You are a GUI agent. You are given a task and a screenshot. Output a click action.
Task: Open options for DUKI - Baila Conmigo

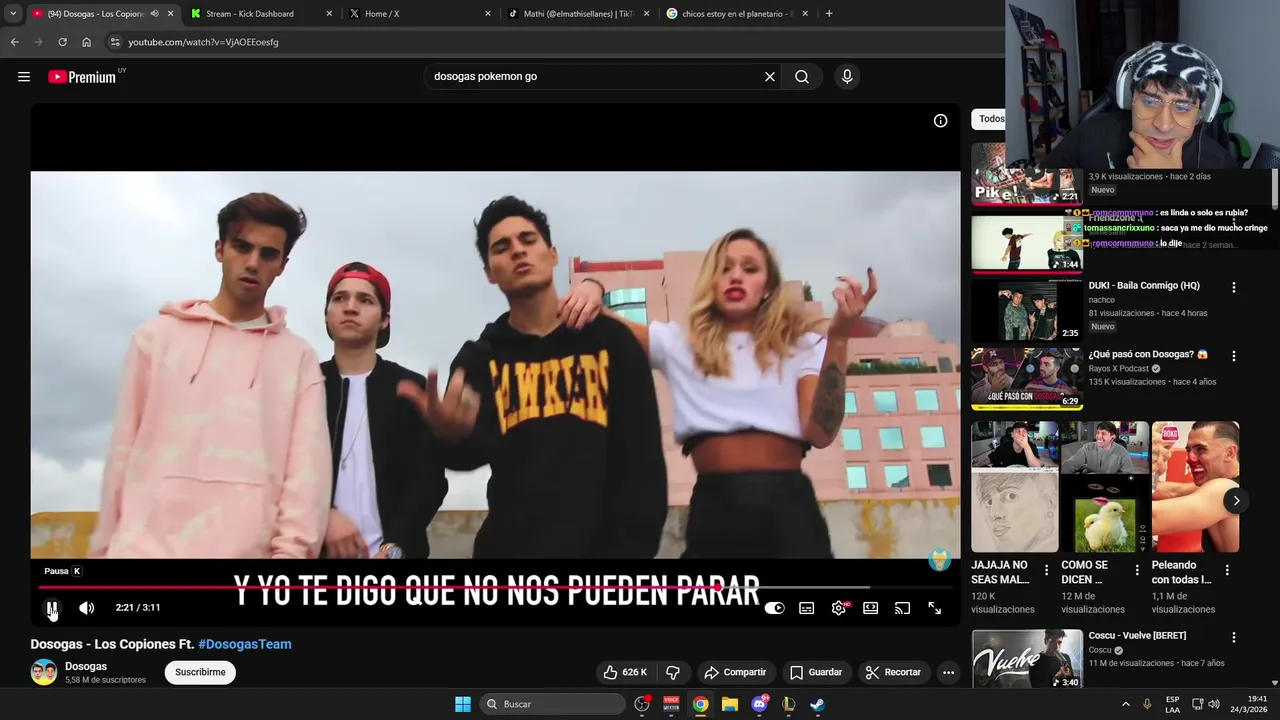[1233, 287]
